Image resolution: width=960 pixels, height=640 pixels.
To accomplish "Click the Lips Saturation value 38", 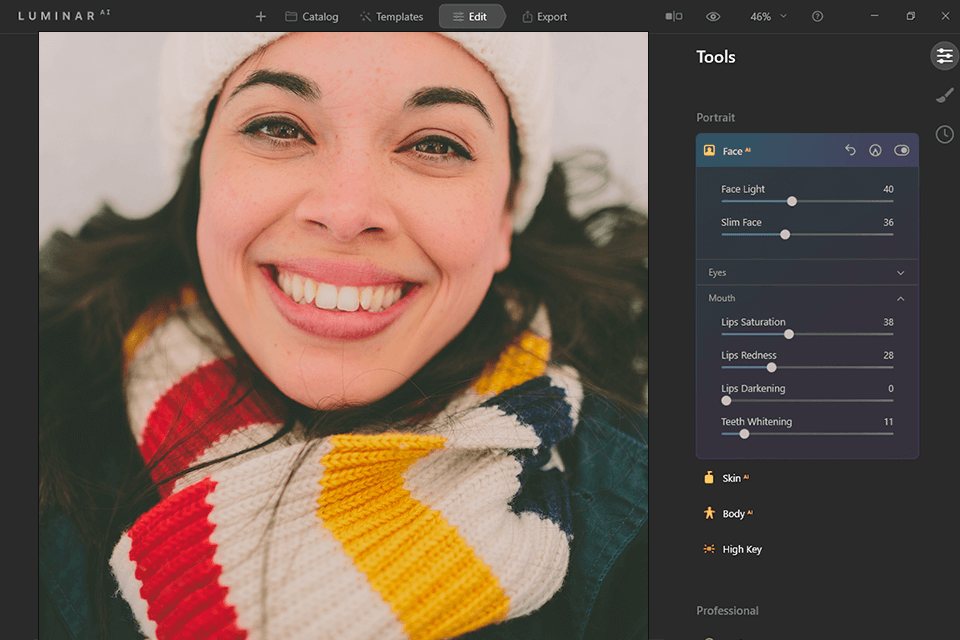I will tap(888, 322).
